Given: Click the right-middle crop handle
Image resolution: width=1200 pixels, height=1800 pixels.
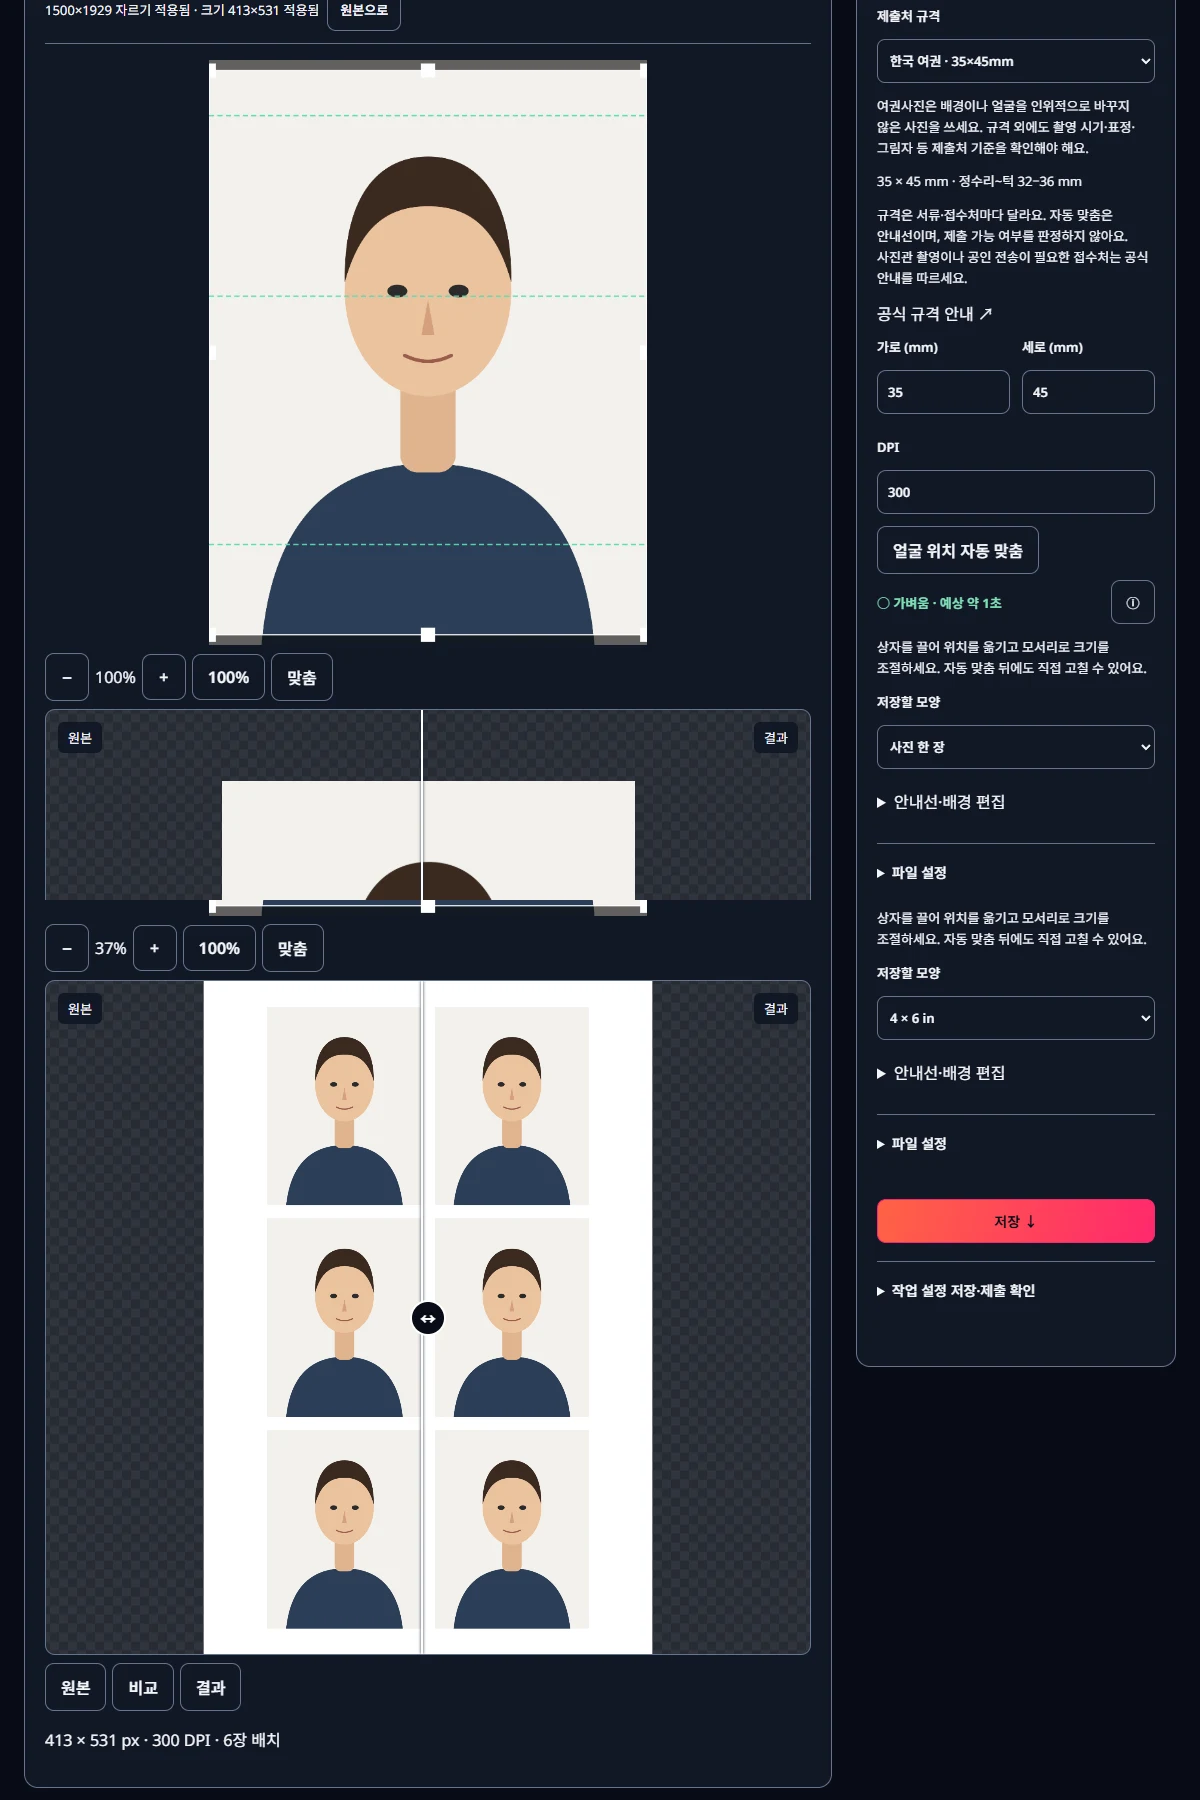Looking at the screenshot, I should click(643, 352).
